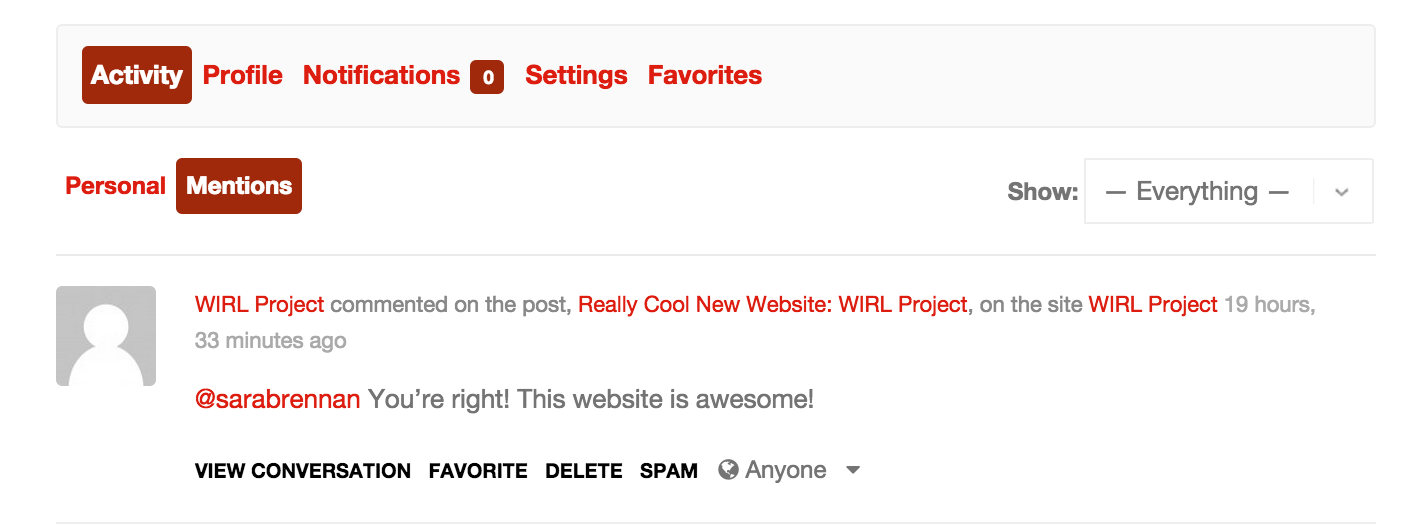Open the Settings tab

[576, 75]
